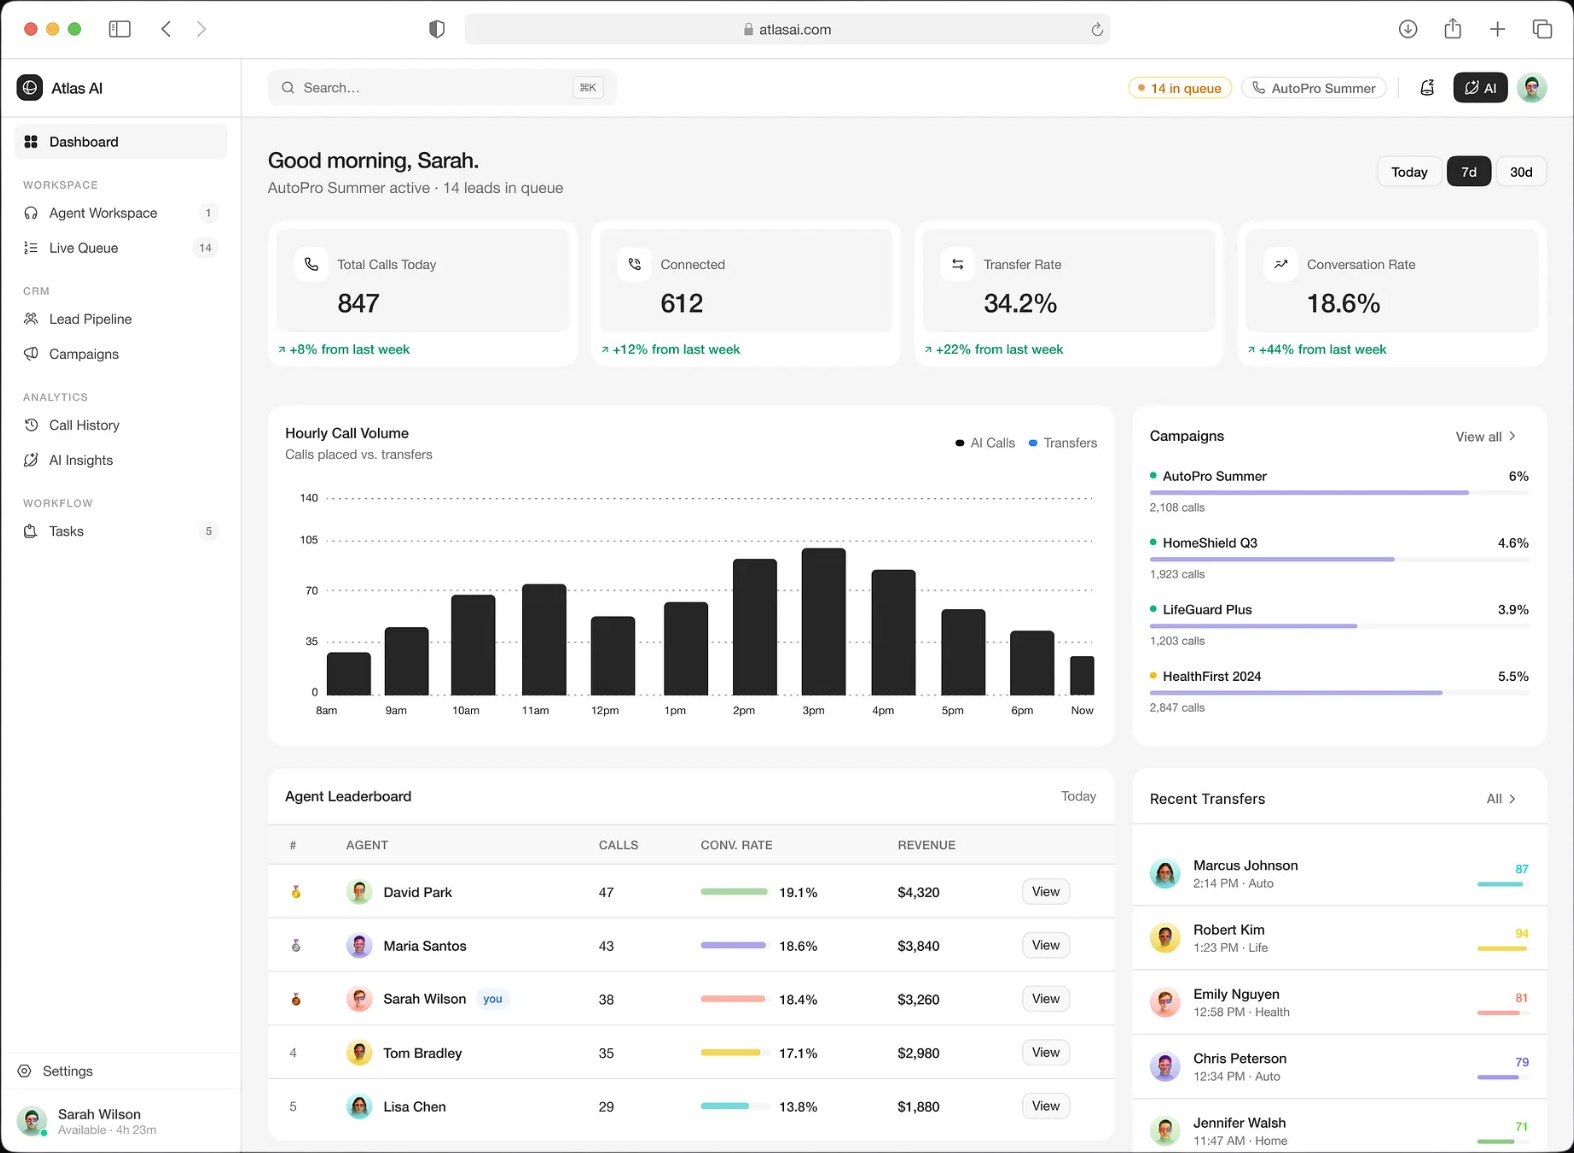
Task: View David Park's details
Action: (1046, 892)
